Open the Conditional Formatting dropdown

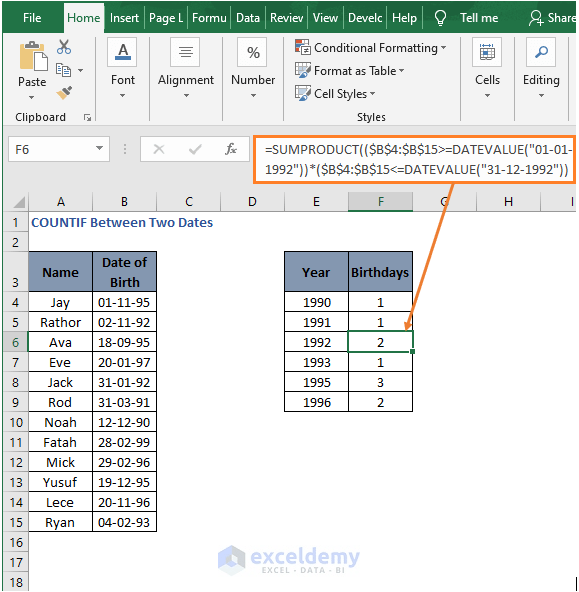coord(443,48)
